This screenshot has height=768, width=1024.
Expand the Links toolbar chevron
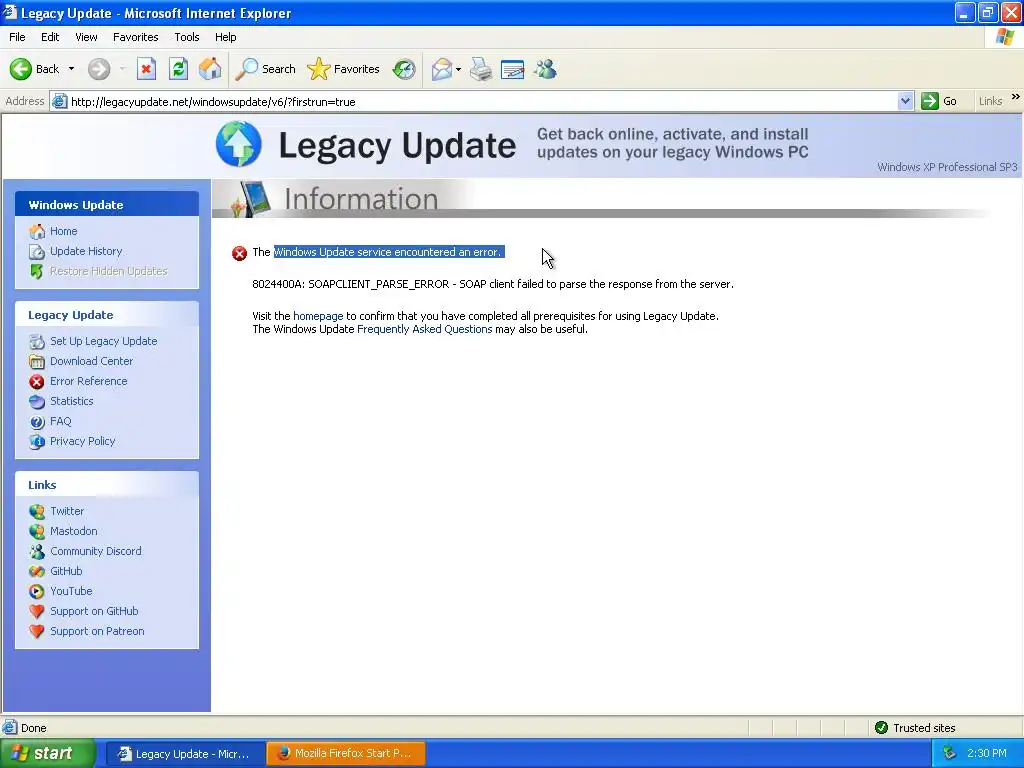coord(1016,97)
